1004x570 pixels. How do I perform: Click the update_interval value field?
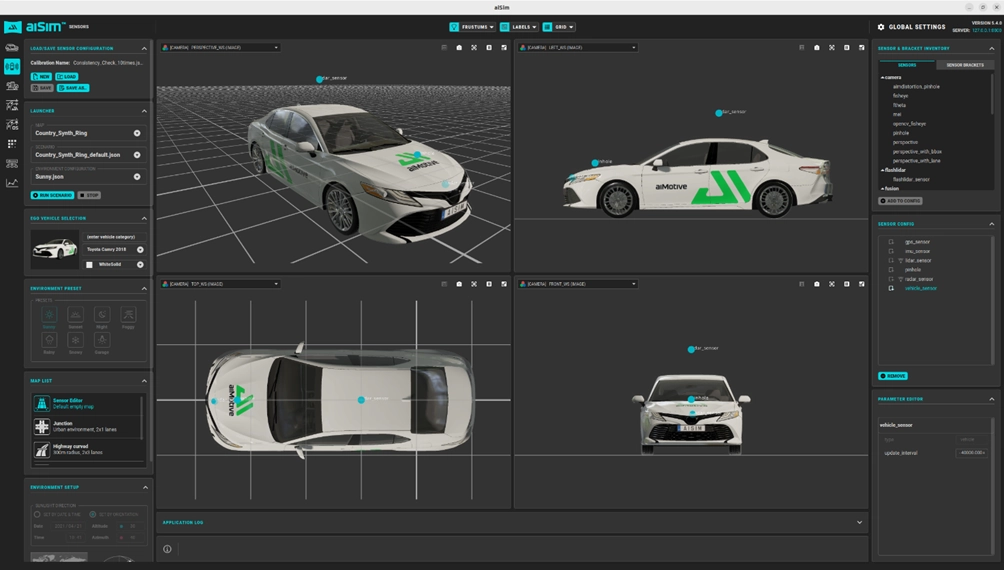(972, 452)
